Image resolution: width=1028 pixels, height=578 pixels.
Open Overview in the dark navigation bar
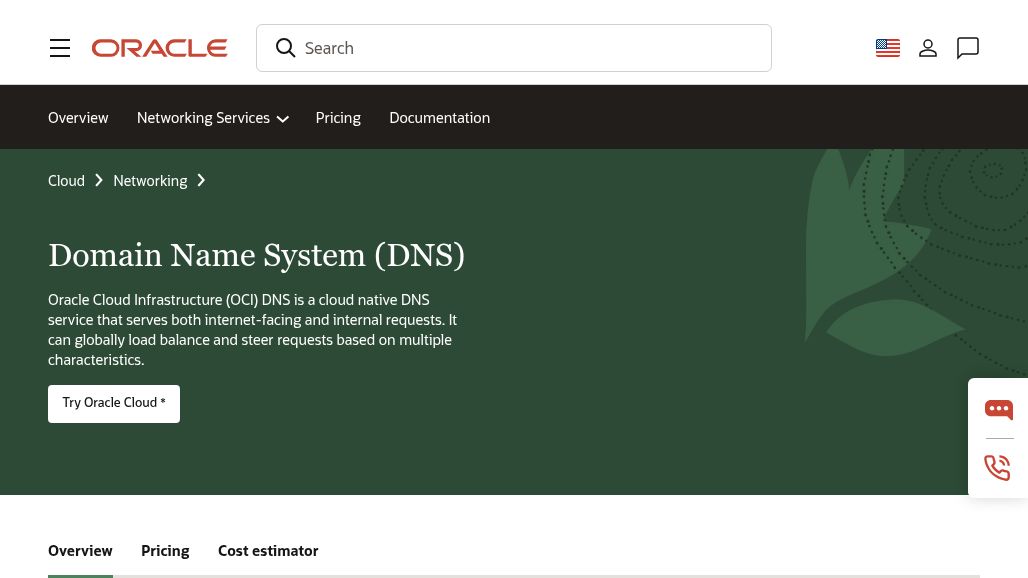pyautogui.click(x=78, y=118)
